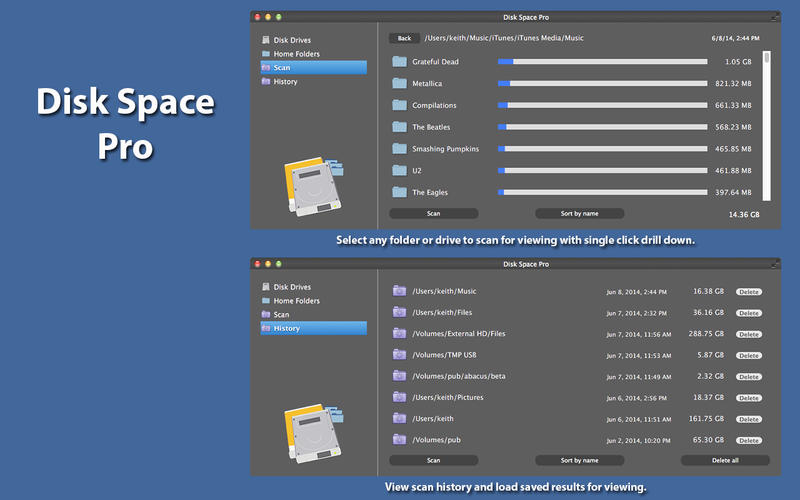Click folder icon for /Users/keith/Music
Viewport: 800px width, 500px height.
pos(399,291)
